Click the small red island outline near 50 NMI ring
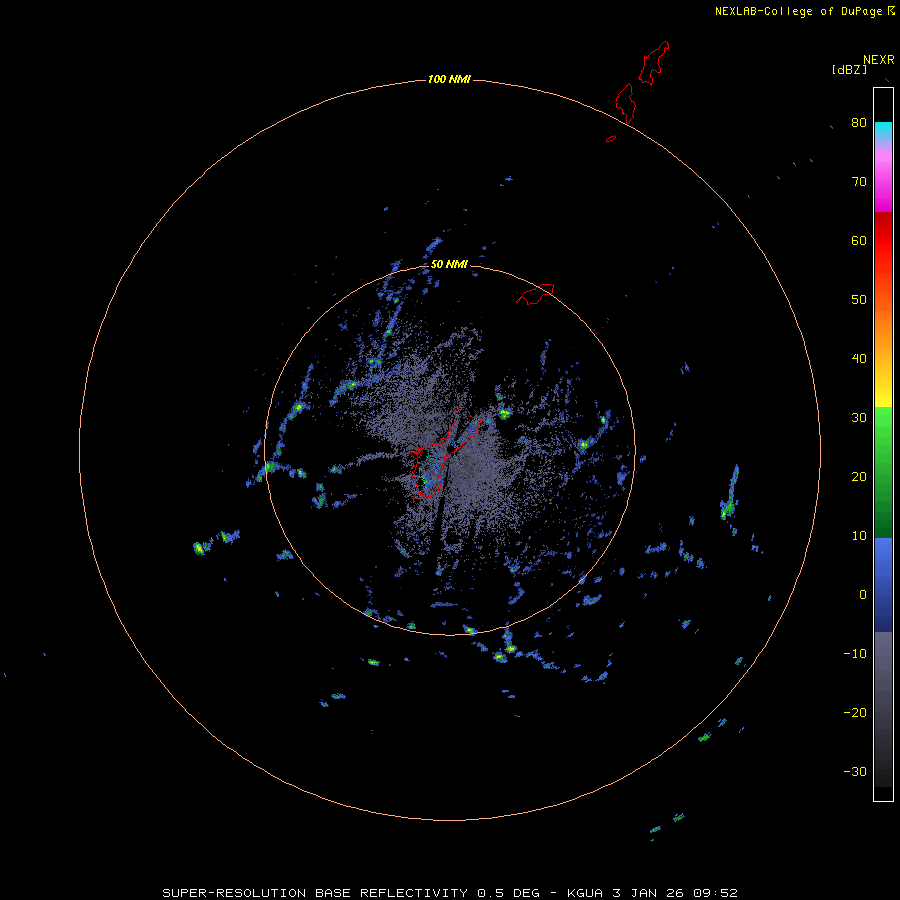900x900 pixels. click(x=535, y=293)
